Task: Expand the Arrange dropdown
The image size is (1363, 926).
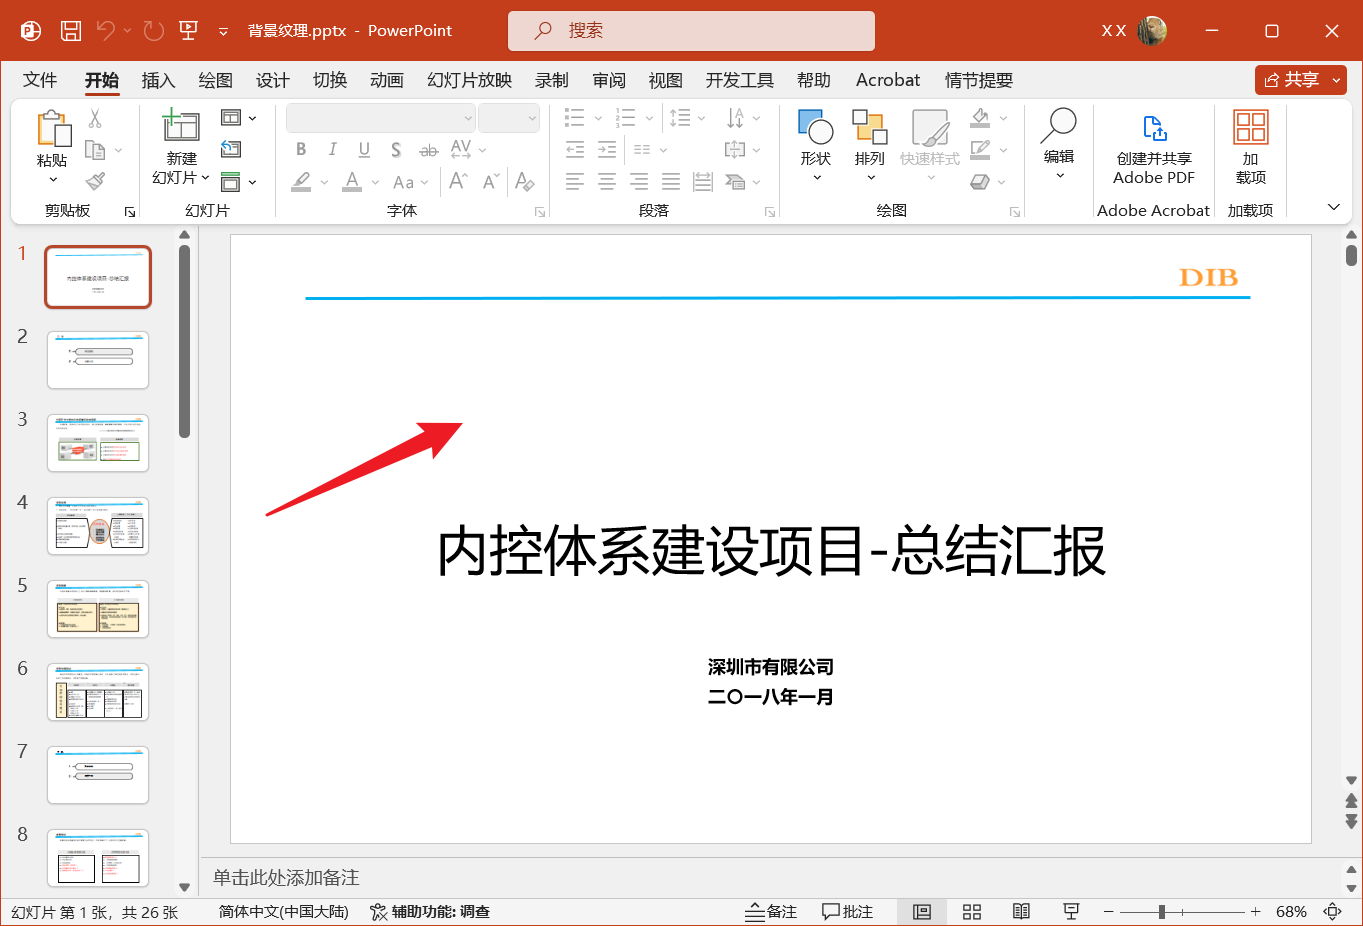Action: [x=870, y=160]
